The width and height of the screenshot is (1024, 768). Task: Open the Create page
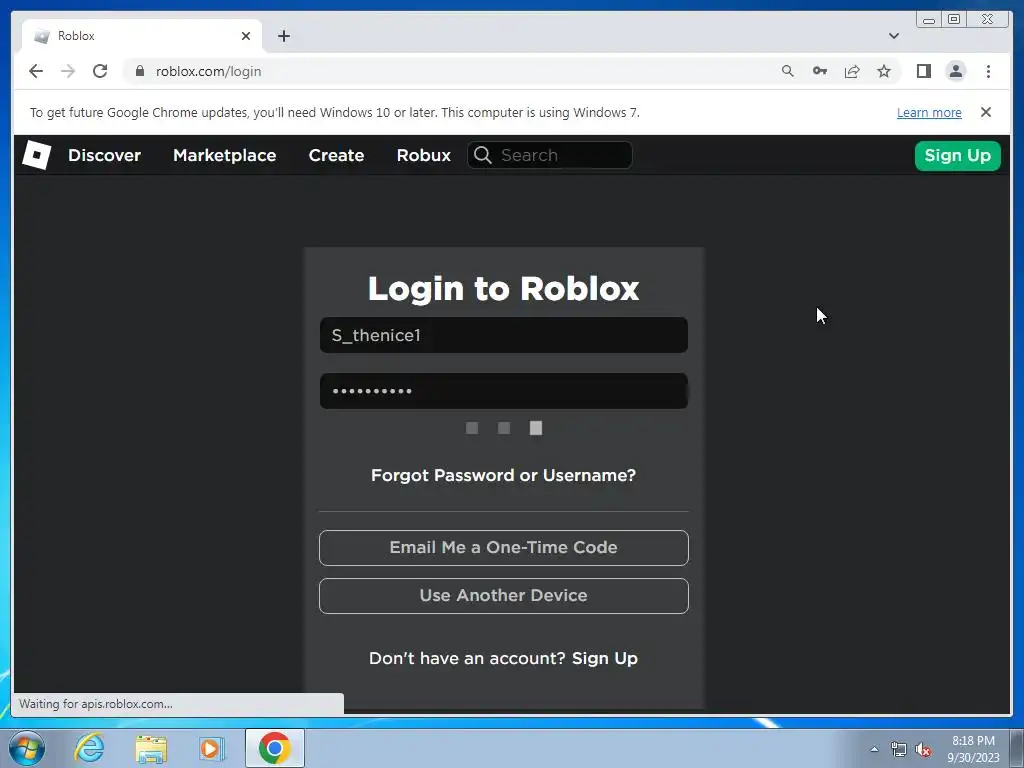(x=336, y=155)
